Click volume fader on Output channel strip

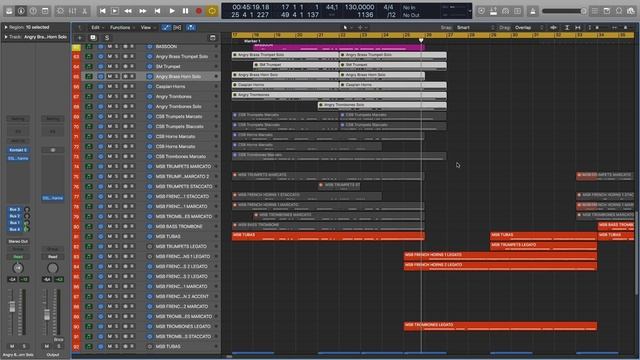point(47,314)
